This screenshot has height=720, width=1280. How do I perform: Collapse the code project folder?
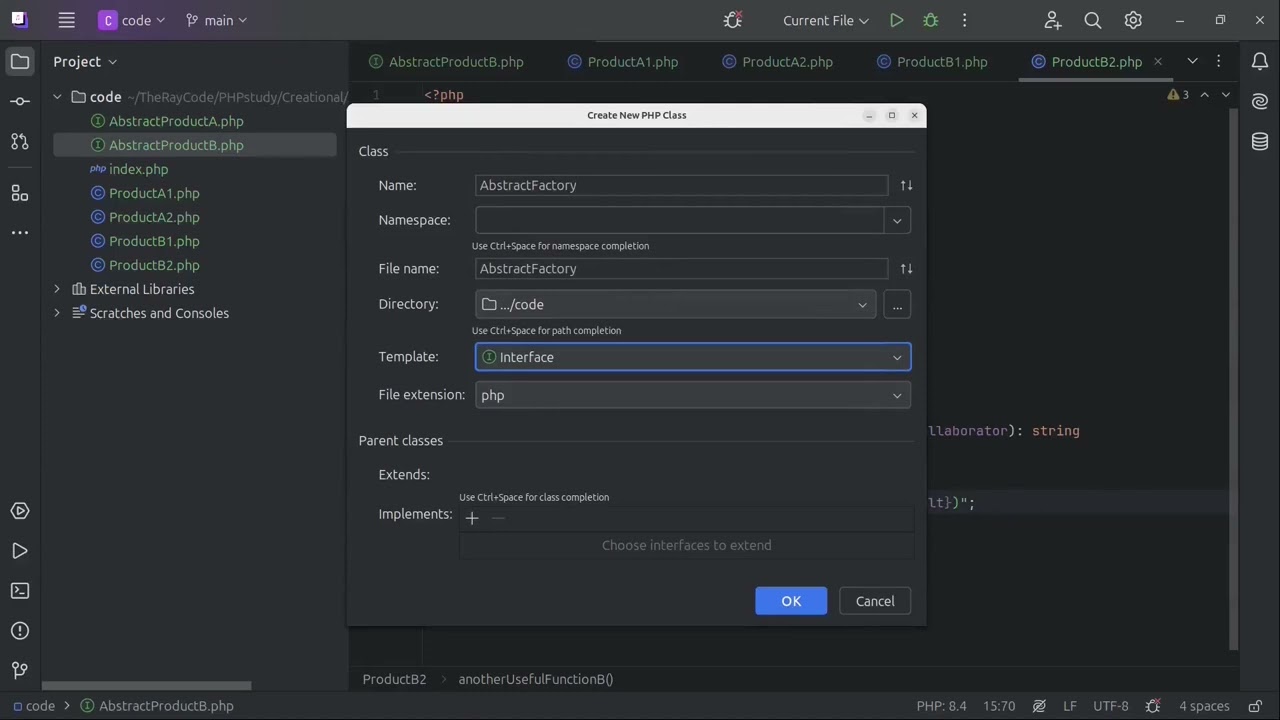57,97
